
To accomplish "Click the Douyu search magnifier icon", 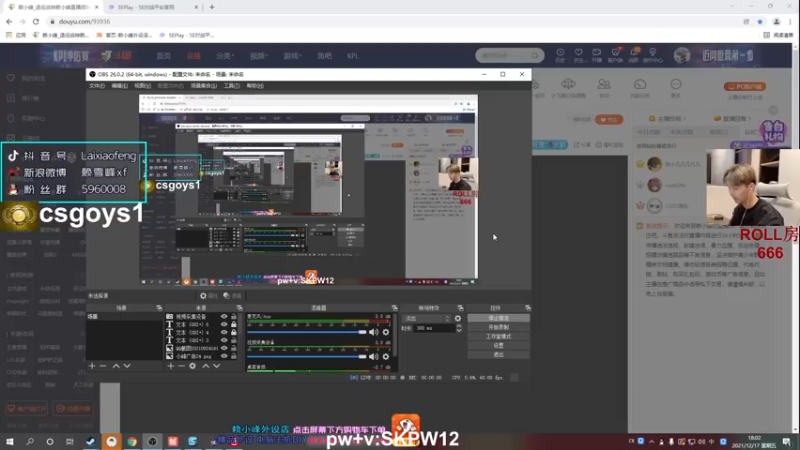I will coord(534,55).
